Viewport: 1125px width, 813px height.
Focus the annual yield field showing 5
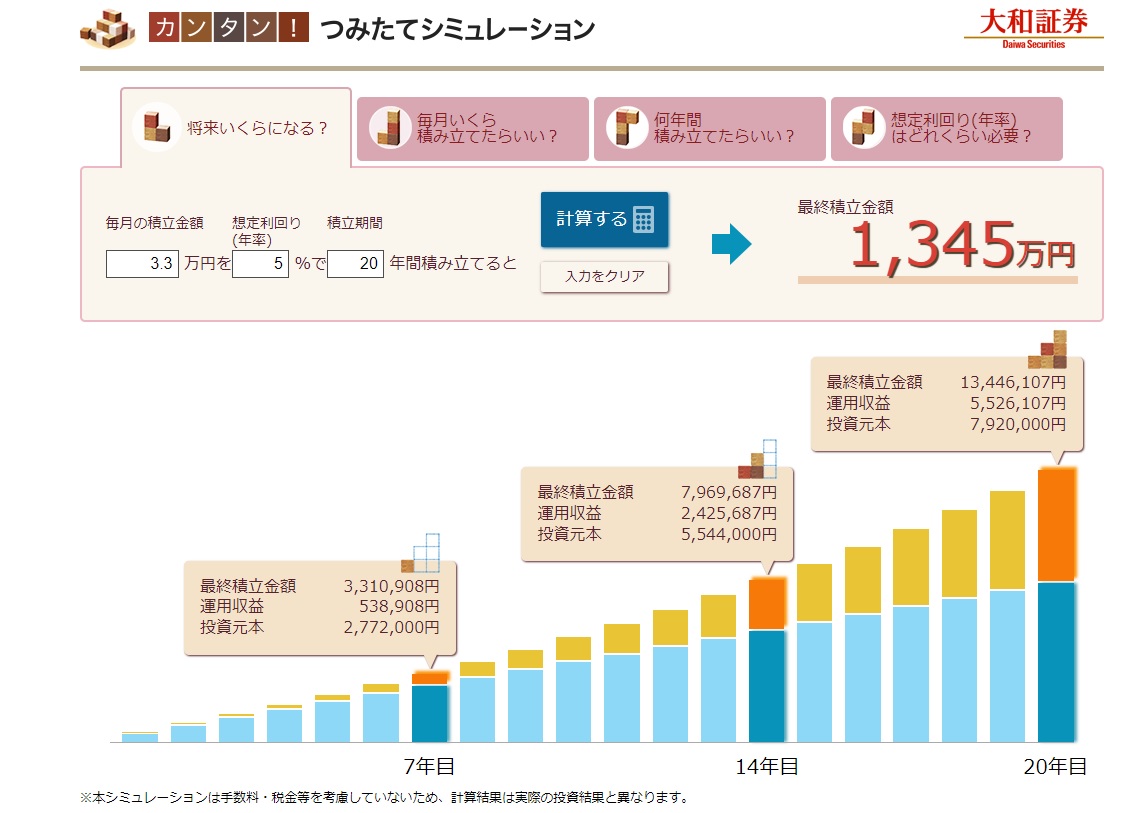click(260, 264)
